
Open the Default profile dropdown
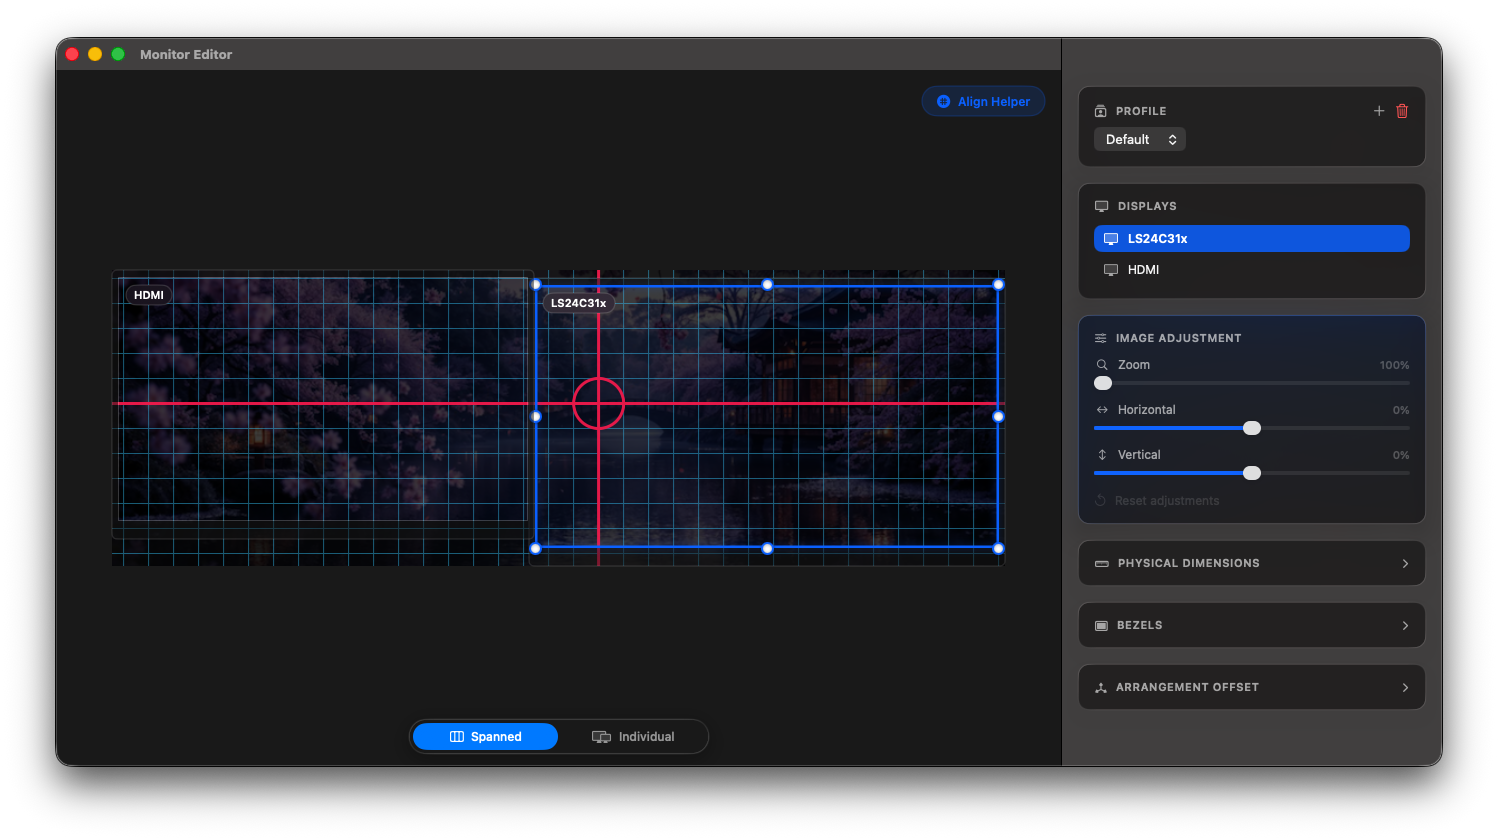point(1140,139)
